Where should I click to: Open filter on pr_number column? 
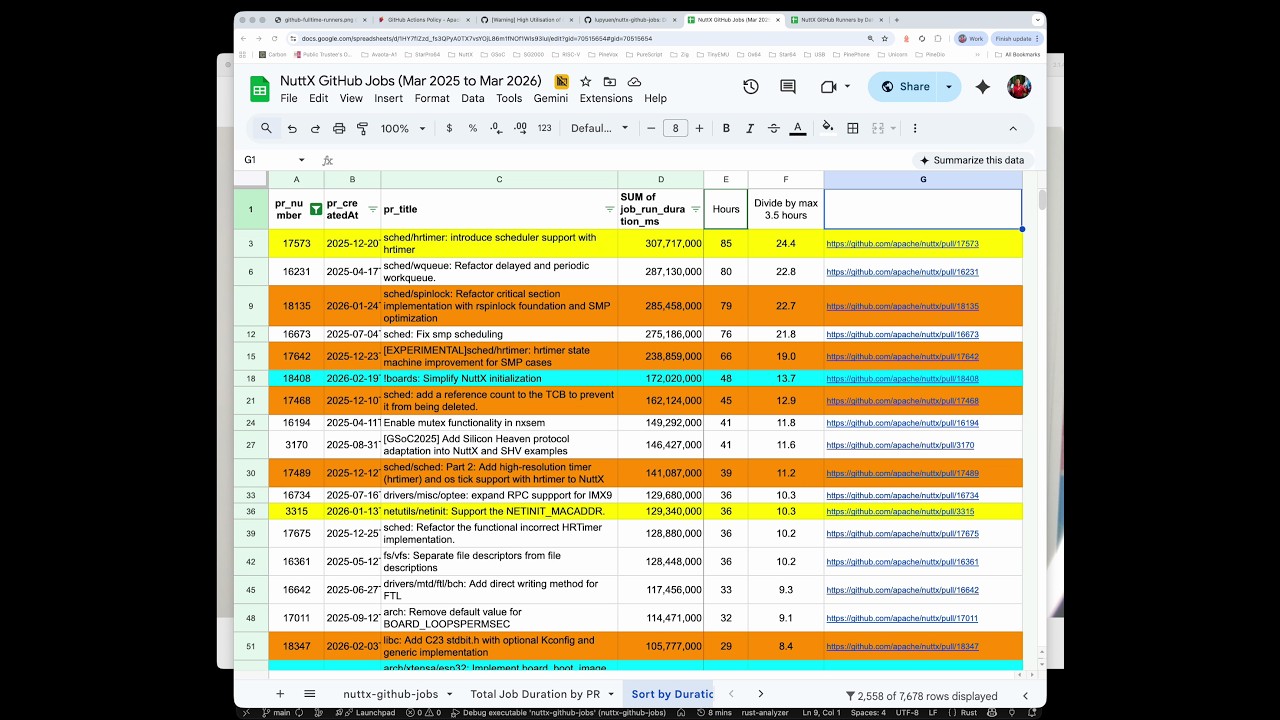[x=316, y=209]
